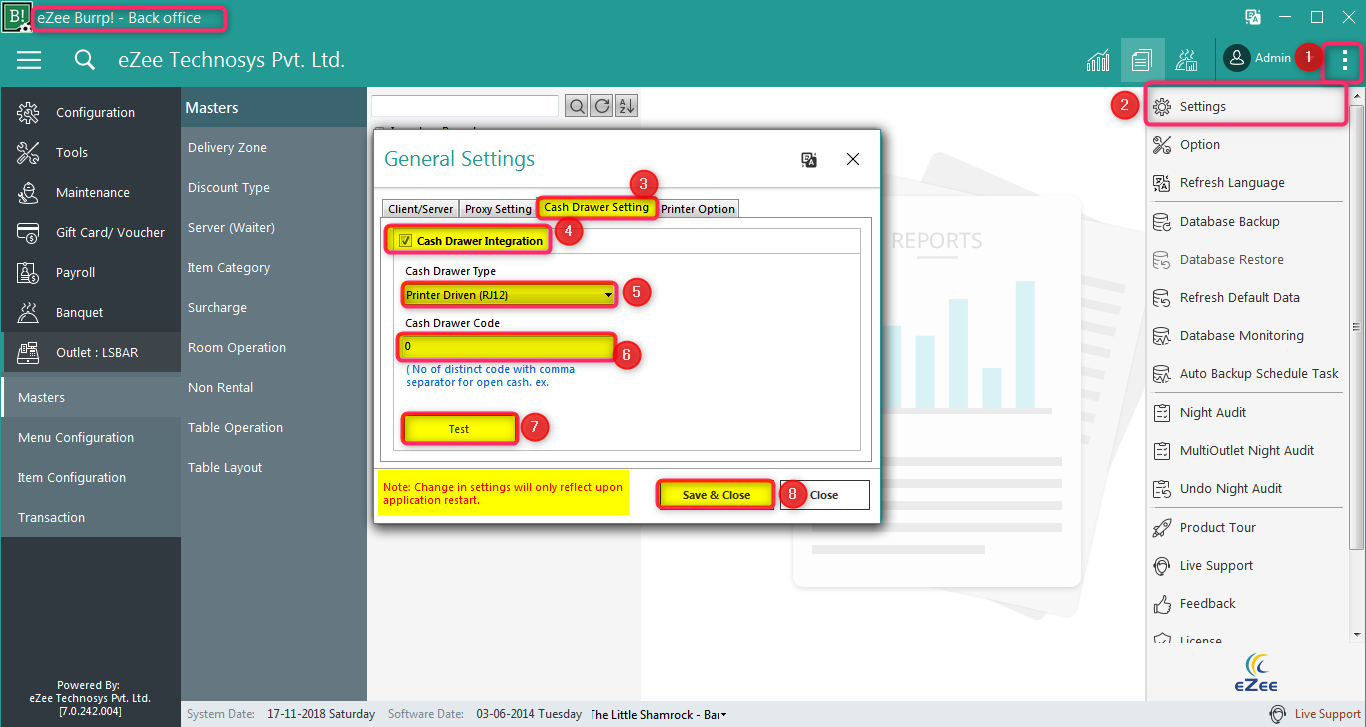The height and width of the screenshot is (727, 1366).
Task: Open Banquet in left sidebar
Action: (91, 312)
